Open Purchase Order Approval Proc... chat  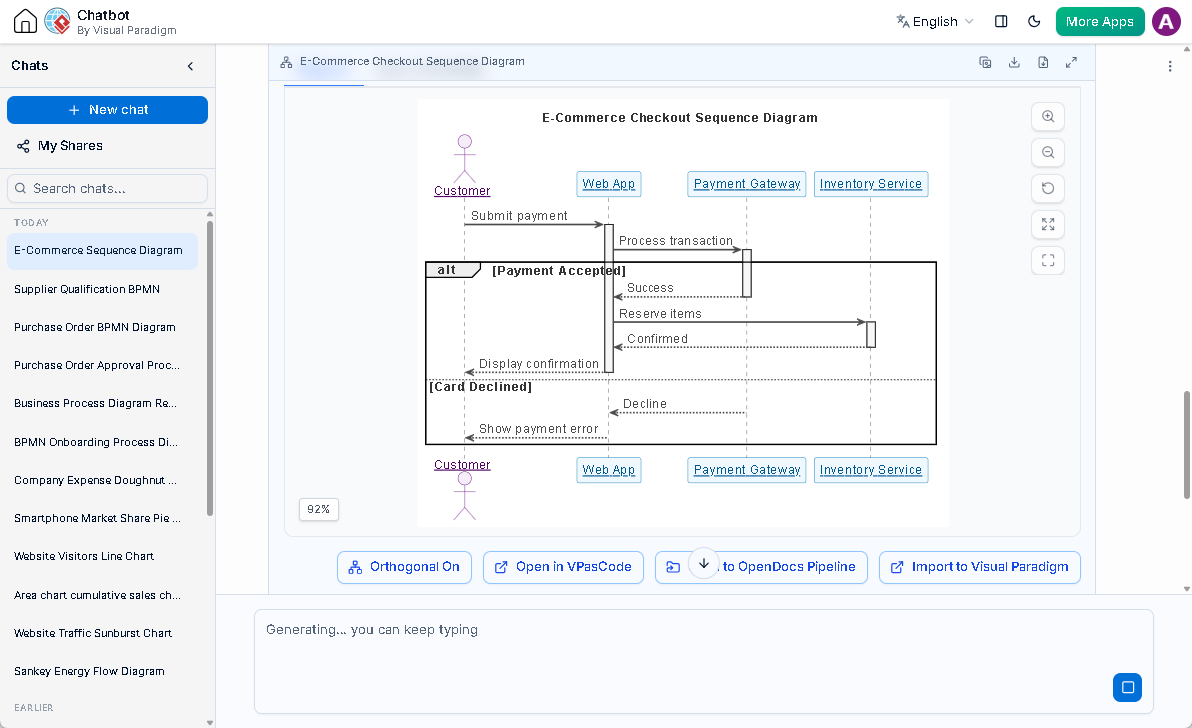tap(102, 365)
